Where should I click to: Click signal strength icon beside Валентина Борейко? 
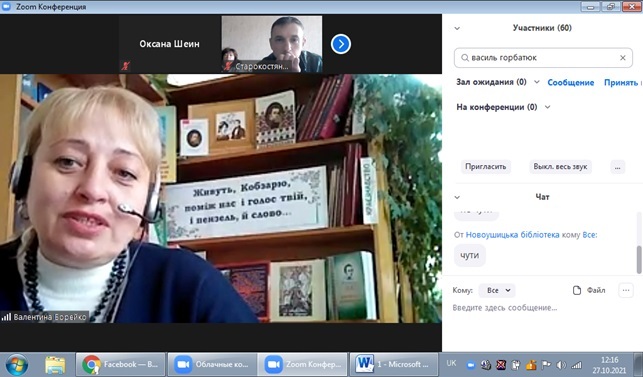point(6,317)
